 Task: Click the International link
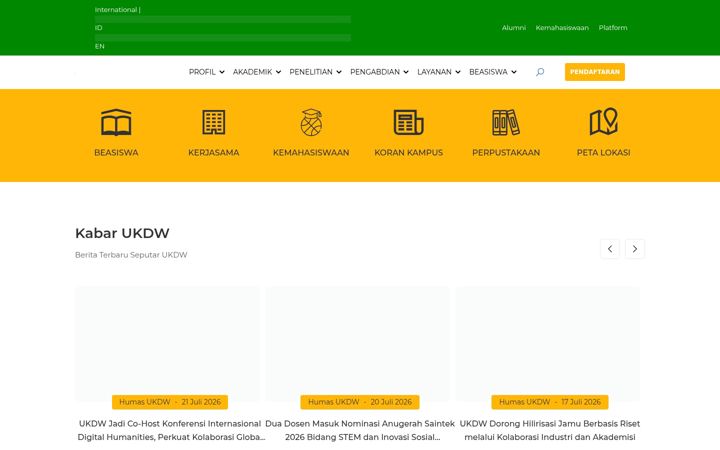click(116, 10)
